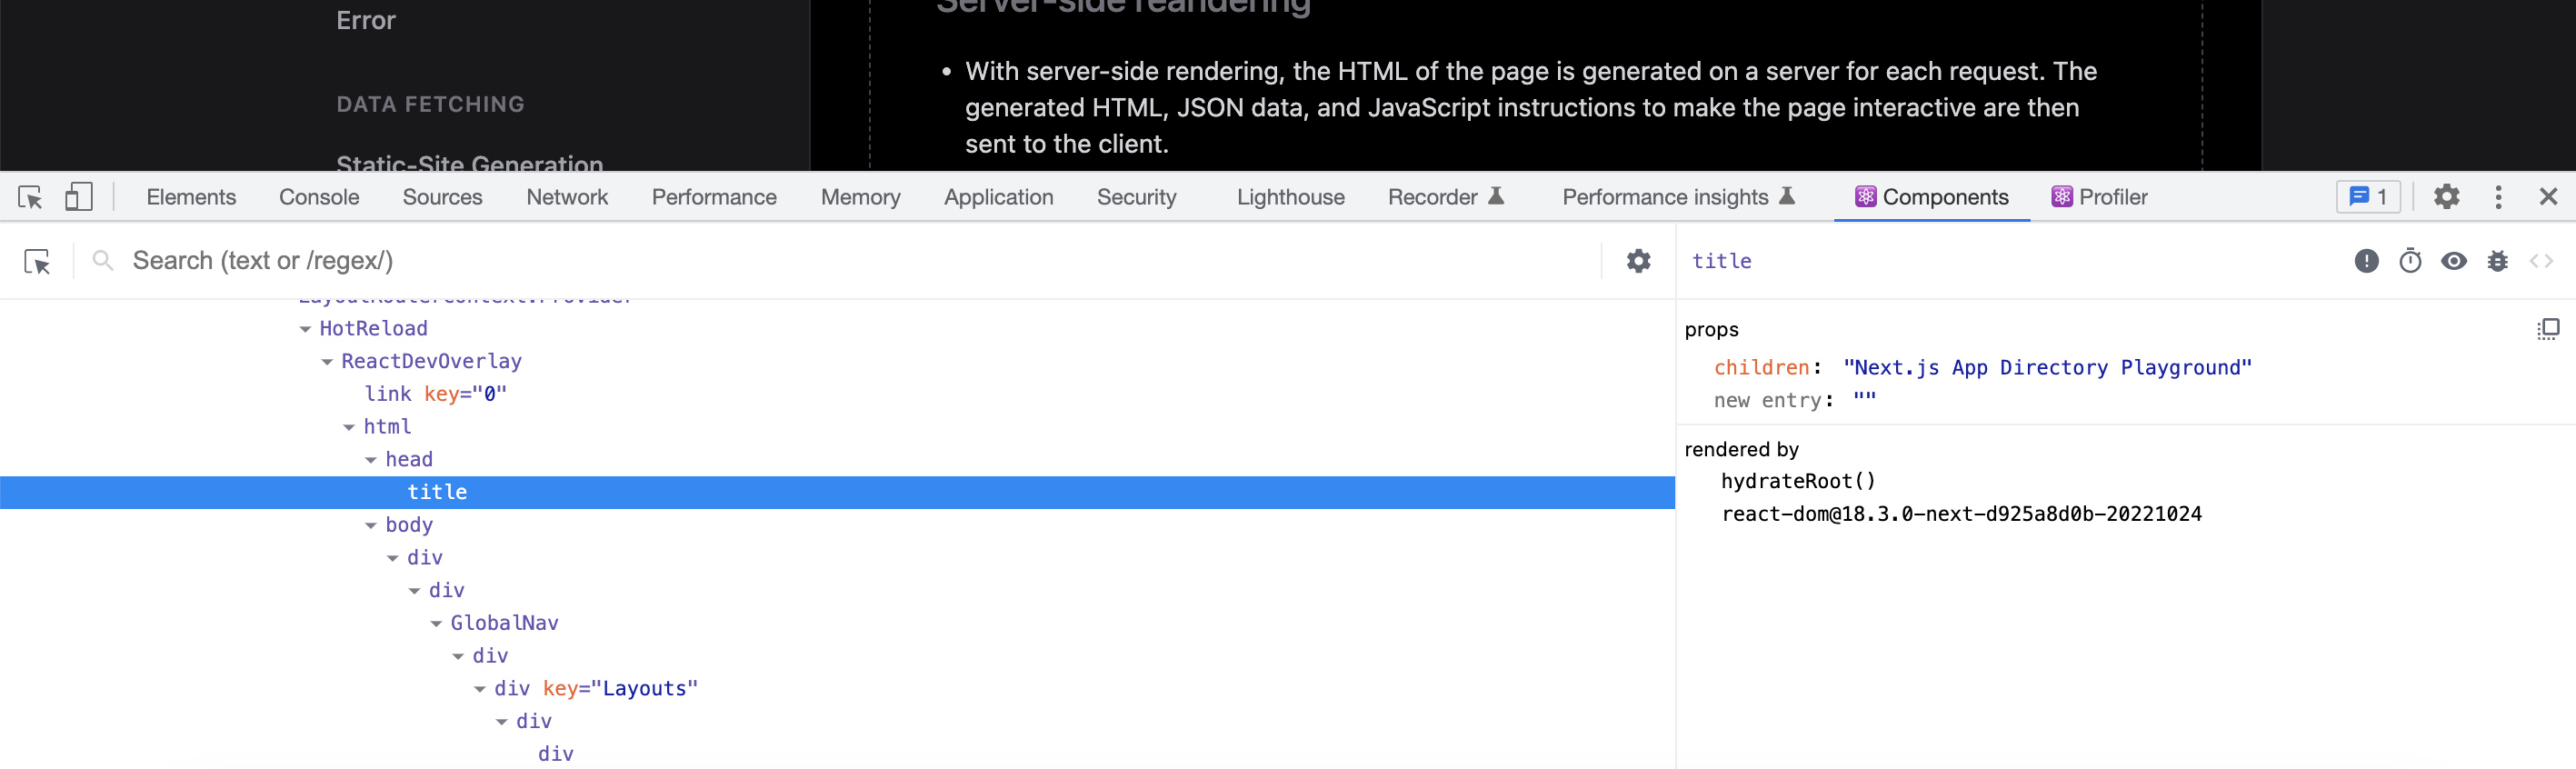Activate the React component picker icon
The width and height of the screenshot is (2576, 769).
pos(37,261)
